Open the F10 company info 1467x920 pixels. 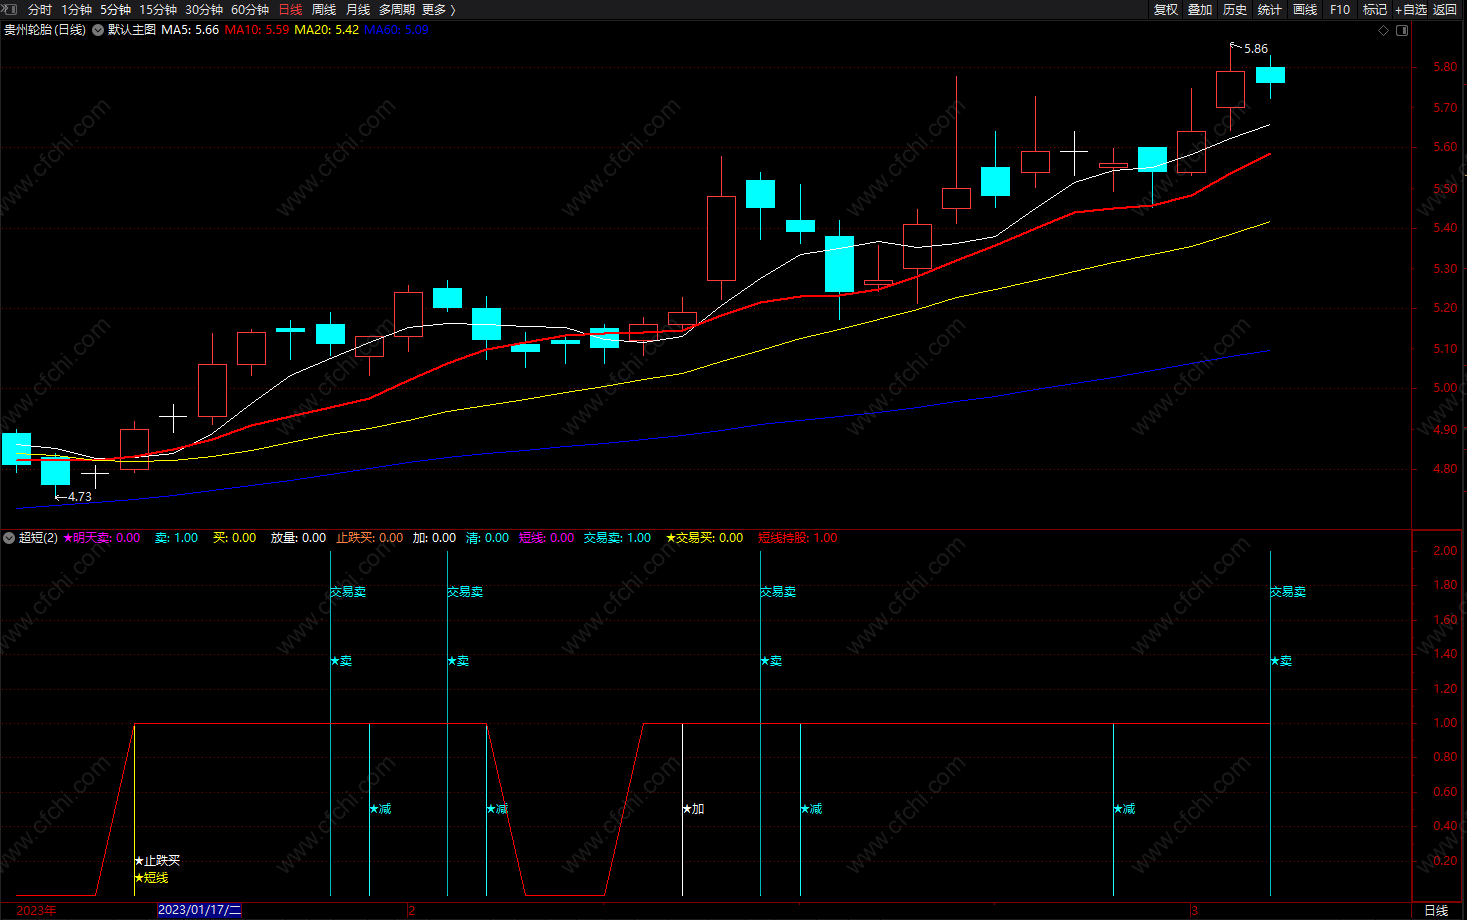pos(1340,9)
